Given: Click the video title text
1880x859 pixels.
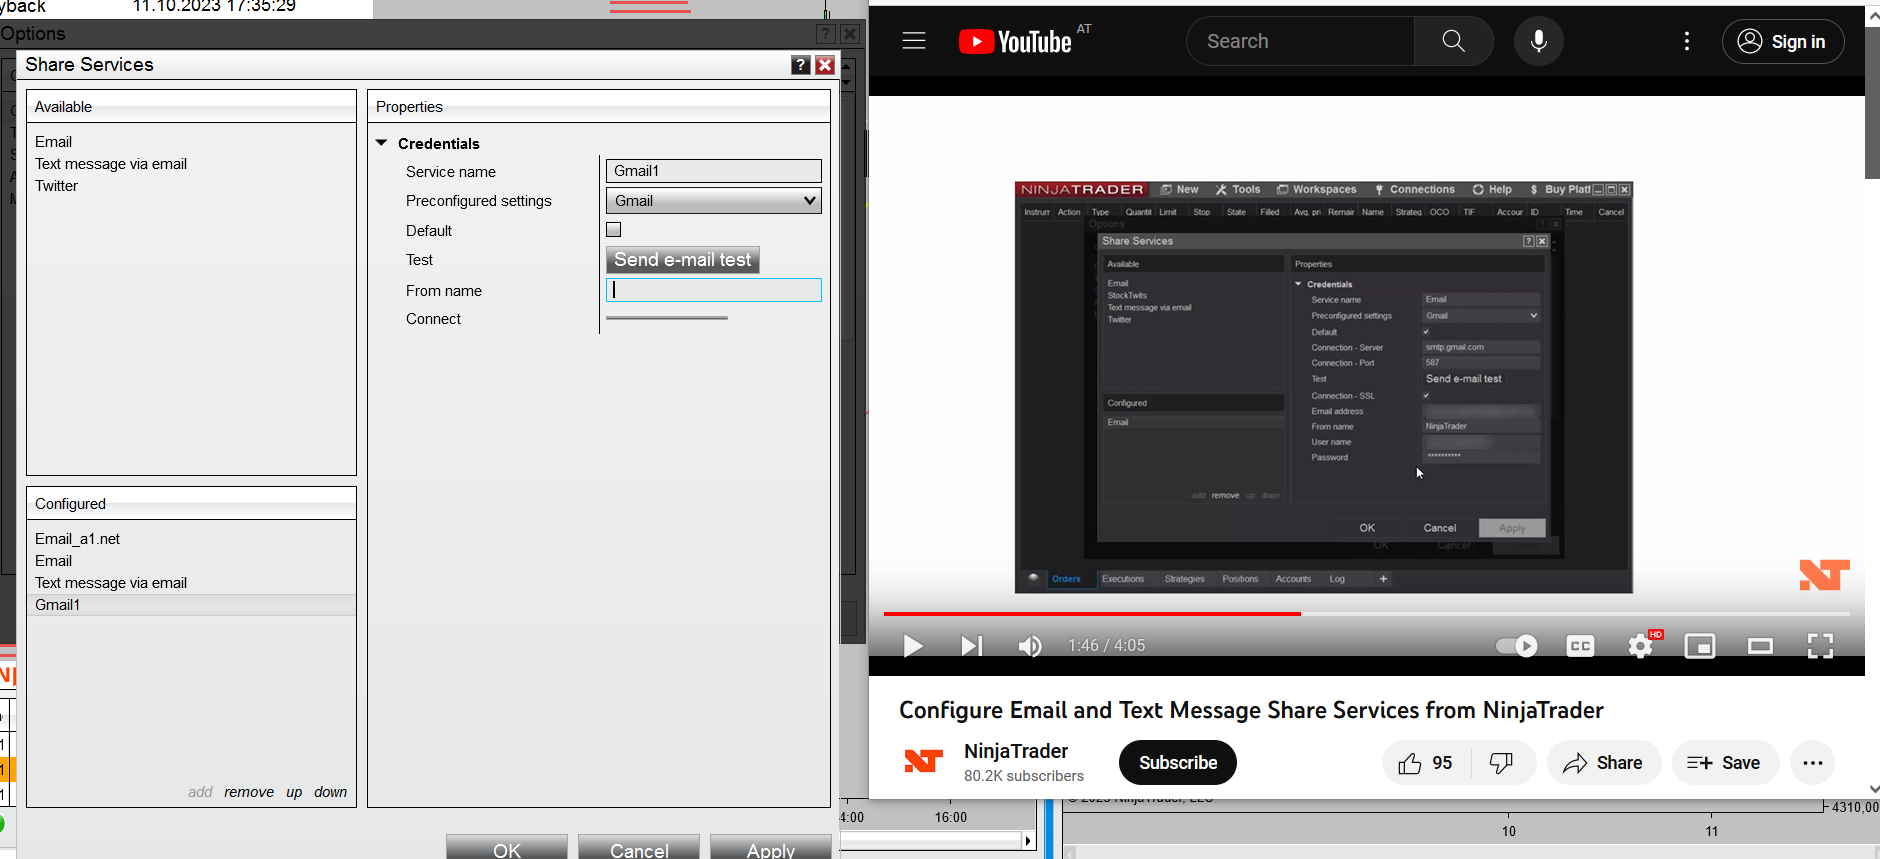Looking at the screenshot, I should (x=1251, y=710).
